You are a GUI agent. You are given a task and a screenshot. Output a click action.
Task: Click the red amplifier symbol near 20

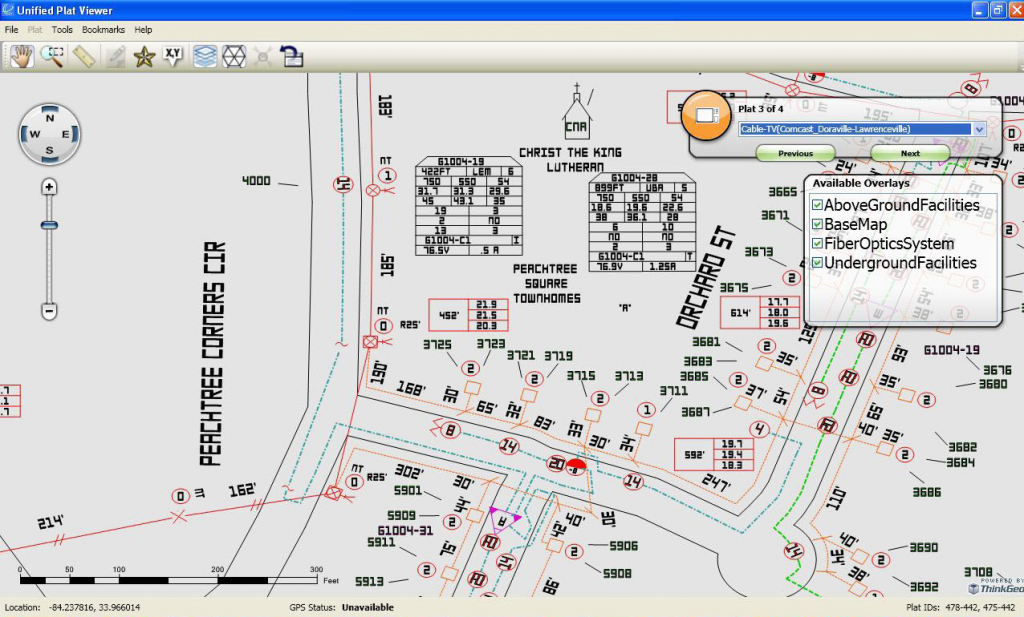(x=575, y=466)
